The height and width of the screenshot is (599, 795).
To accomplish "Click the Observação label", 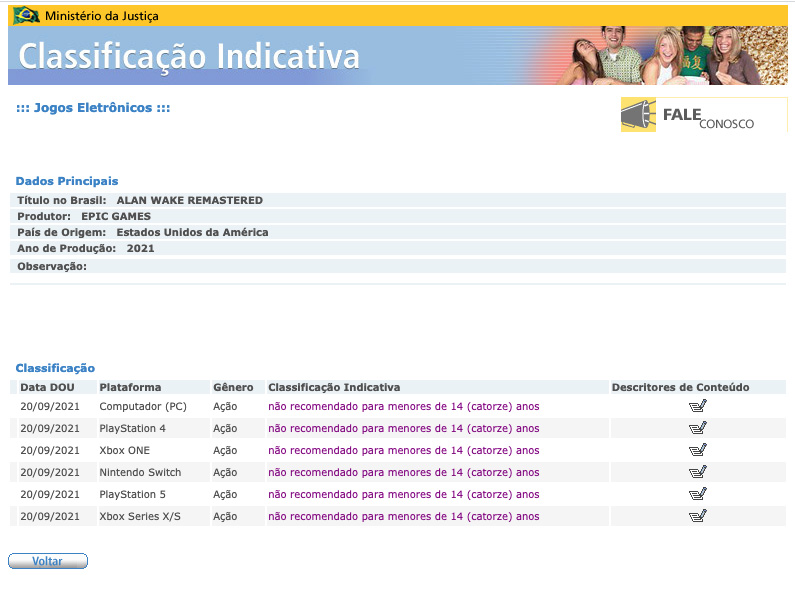I will (52, 266).
